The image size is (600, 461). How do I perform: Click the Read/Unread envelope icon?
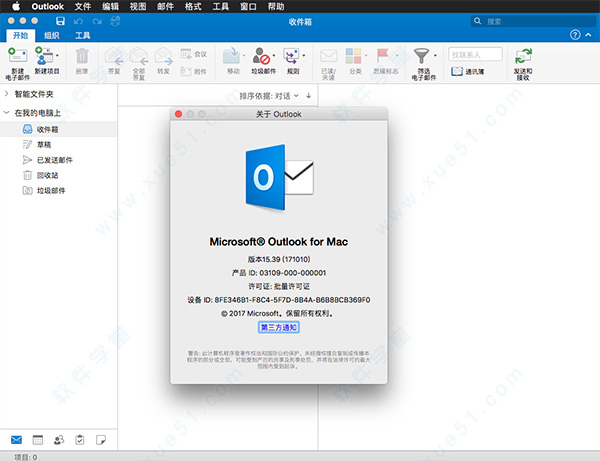pos(328,56)
